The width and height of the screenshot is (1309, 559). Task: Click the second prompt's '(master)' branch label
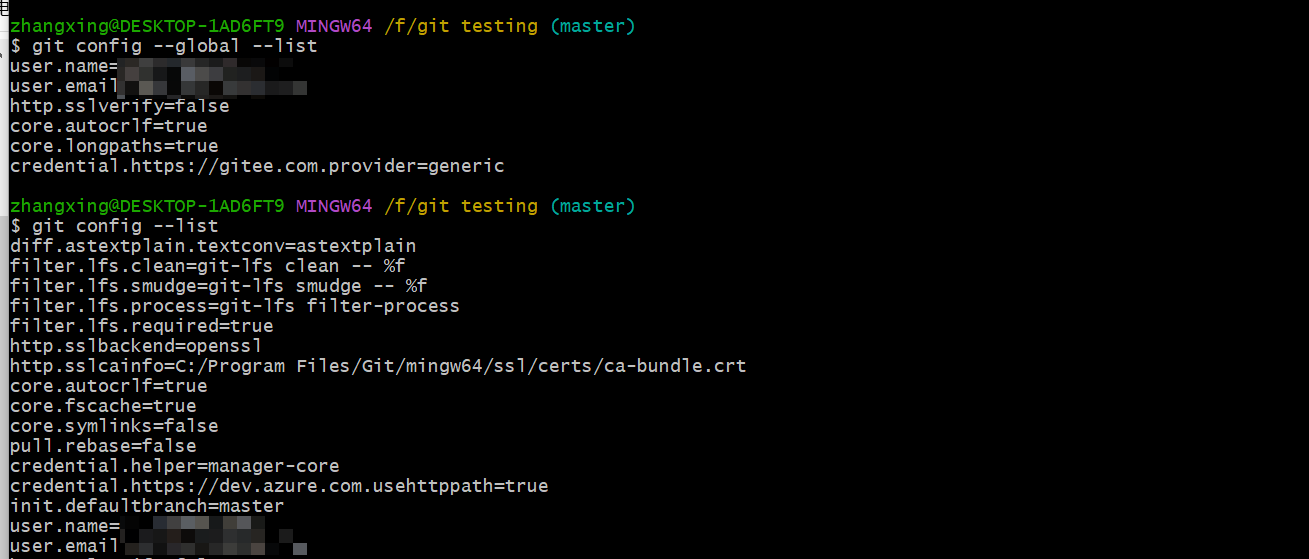[592, 206]
